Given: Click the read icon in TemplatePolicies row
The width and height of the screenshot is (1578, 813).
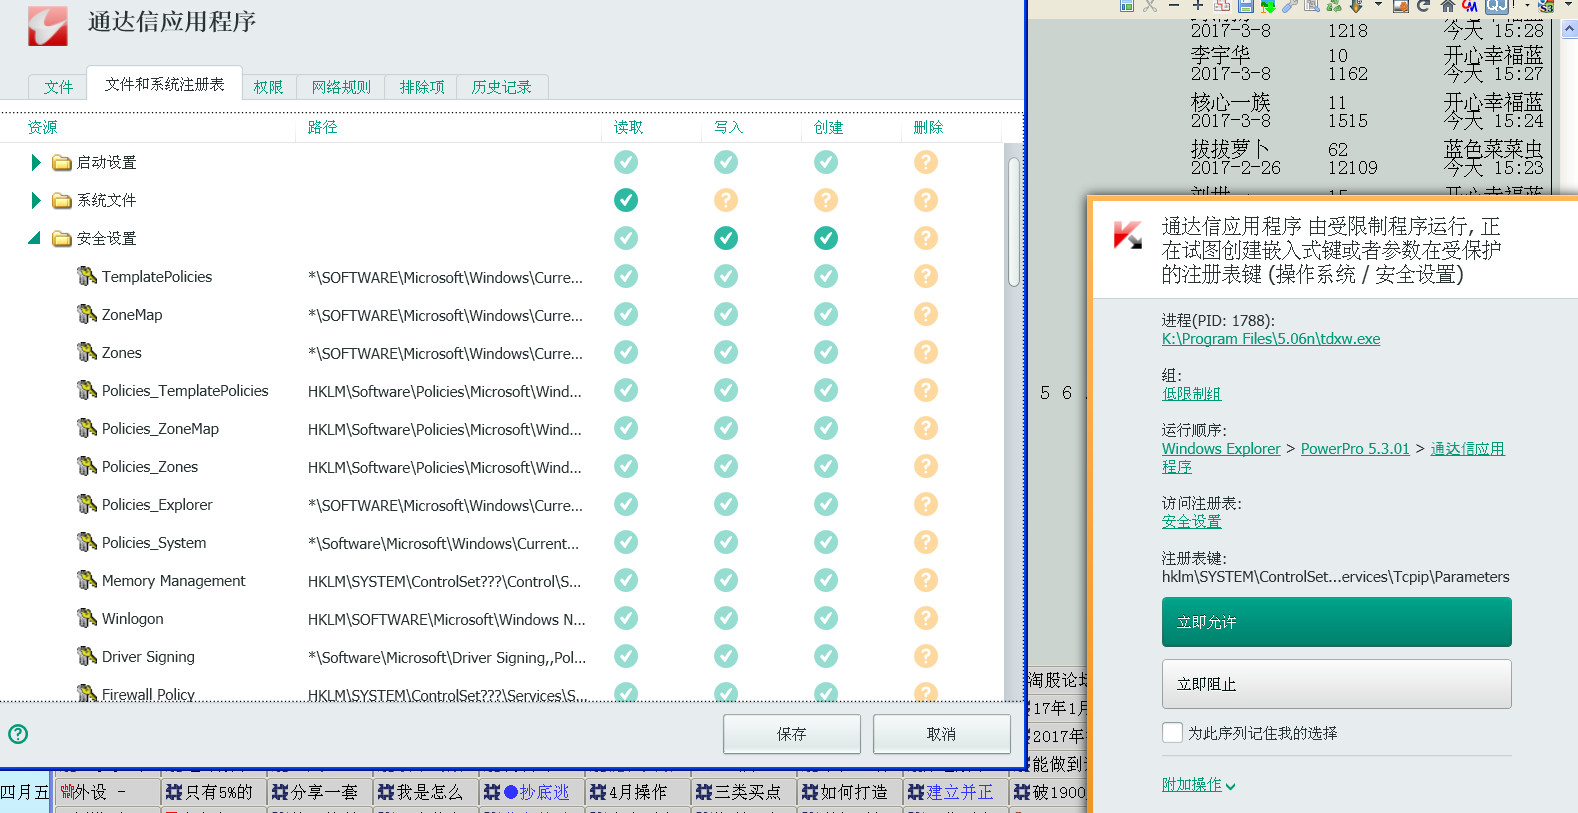Looking at the screenshot, I should pos(626,276).
